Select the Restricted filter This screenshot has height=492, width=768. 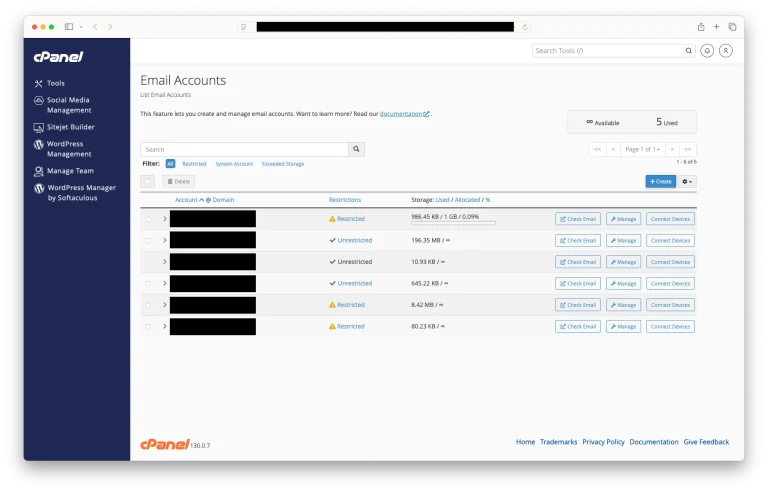pyautogui.click(x=194, y=163)
